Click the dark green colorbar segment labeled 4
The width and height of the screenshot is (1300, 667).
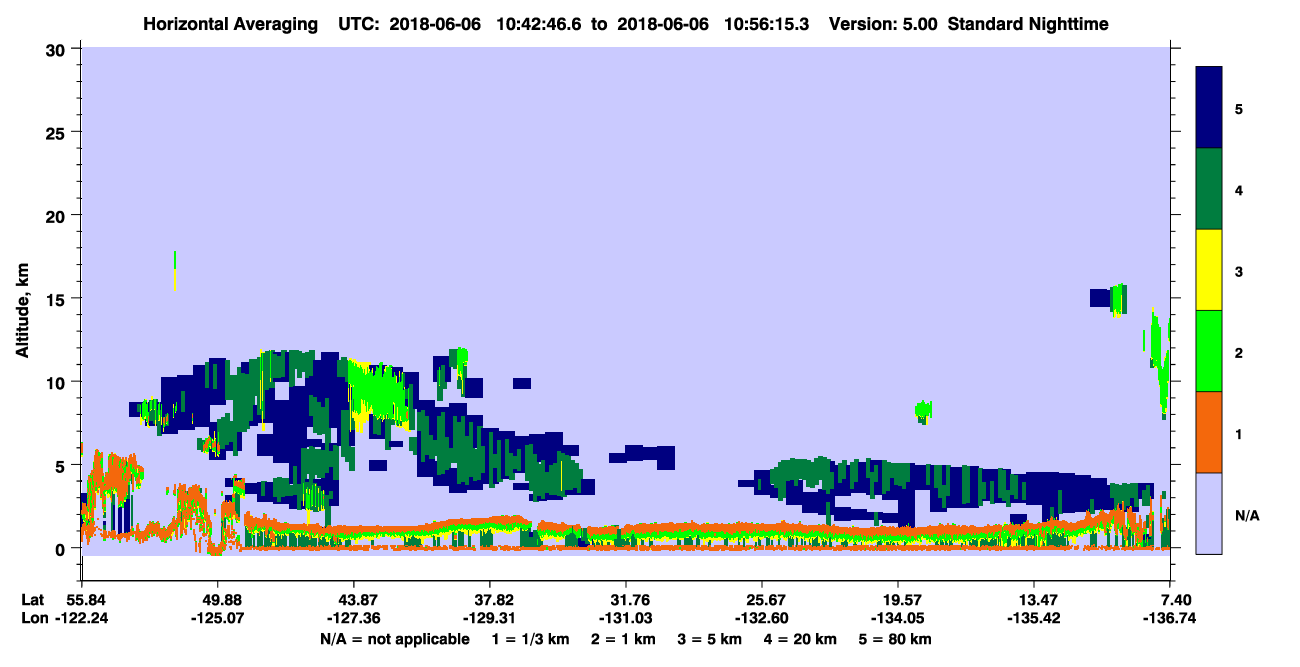click(x=1209, y=189)
